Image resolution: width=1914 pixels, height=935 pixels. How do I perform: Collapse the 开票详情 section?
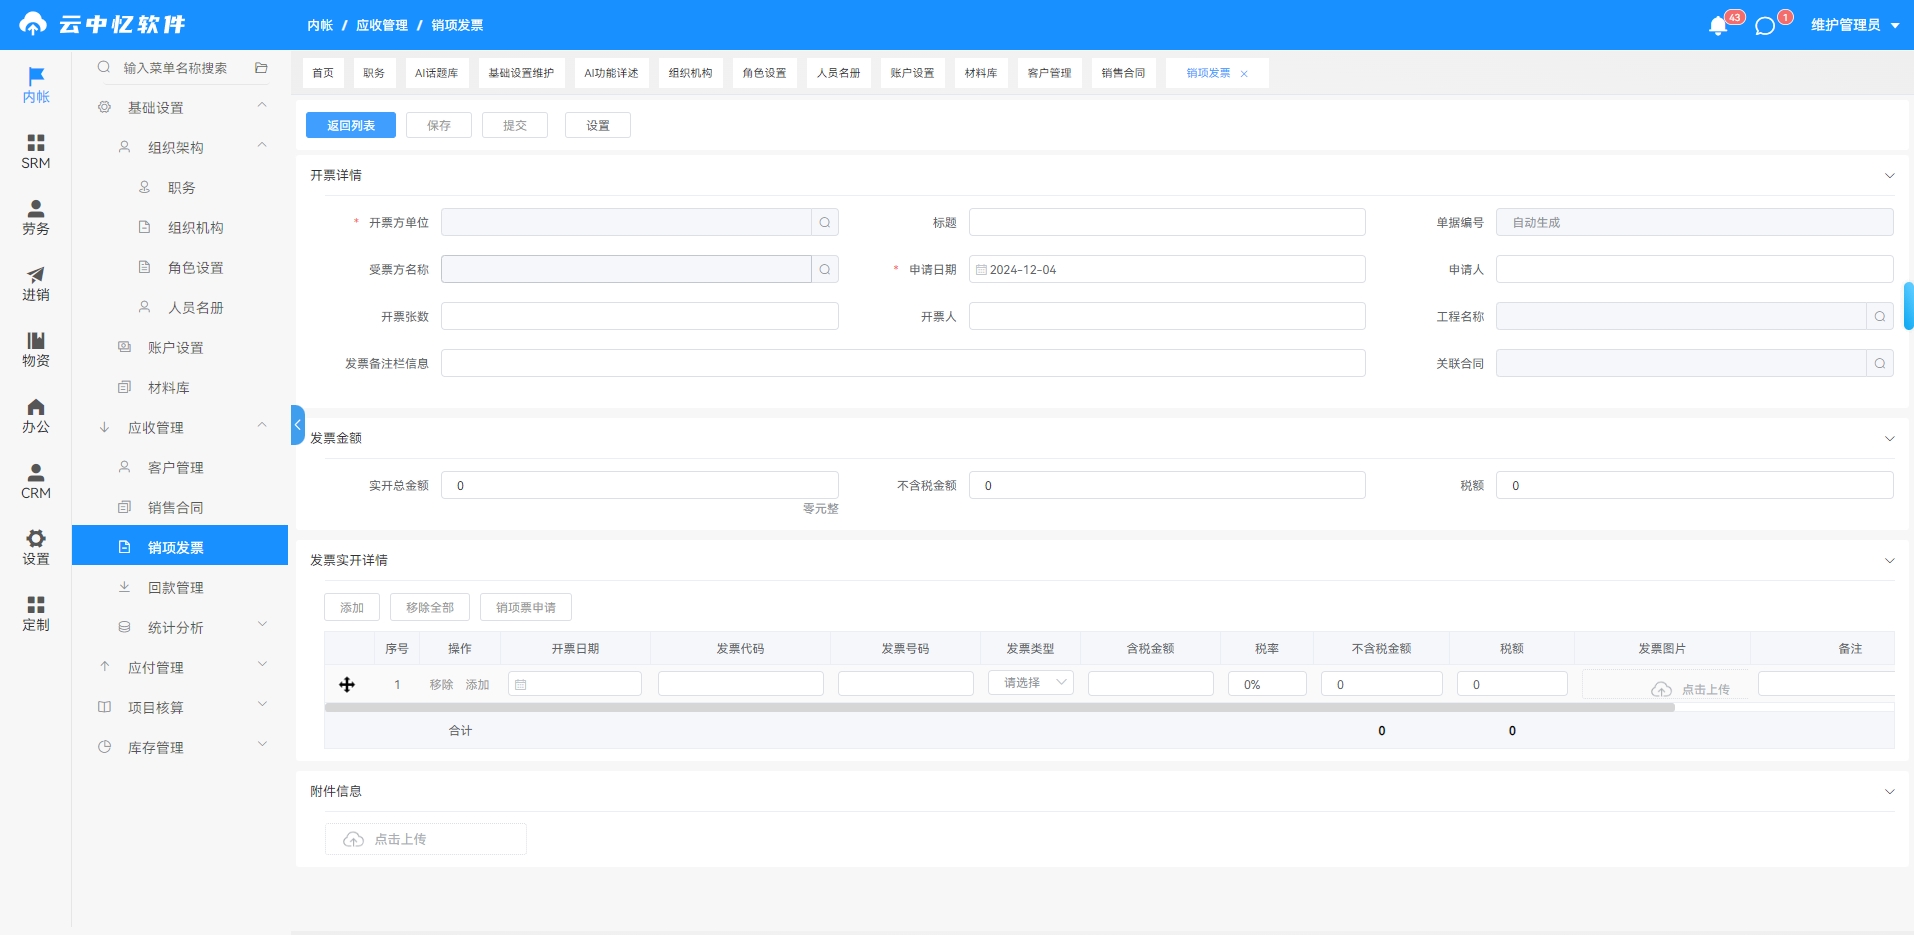pos(1889,175)
